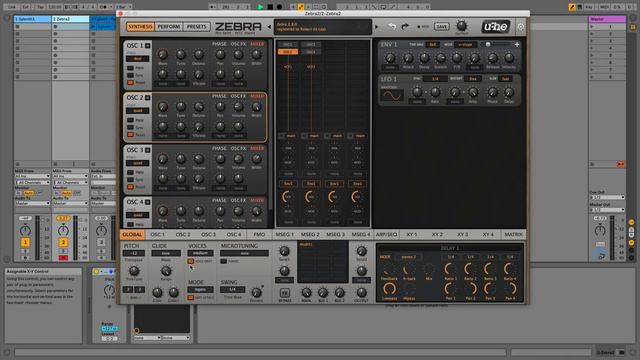Image resolution: width=640 pixels, height=360 pixels.
Task: Click the OSC 3 Pan knob
Action: click(220, 159)
